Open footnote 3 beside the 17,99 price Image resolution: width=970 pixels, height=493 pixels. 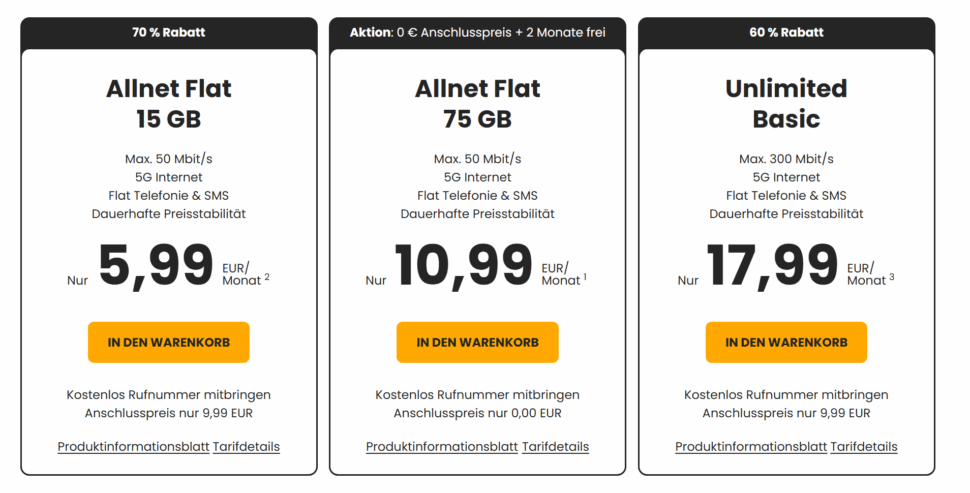coord(891,277)
